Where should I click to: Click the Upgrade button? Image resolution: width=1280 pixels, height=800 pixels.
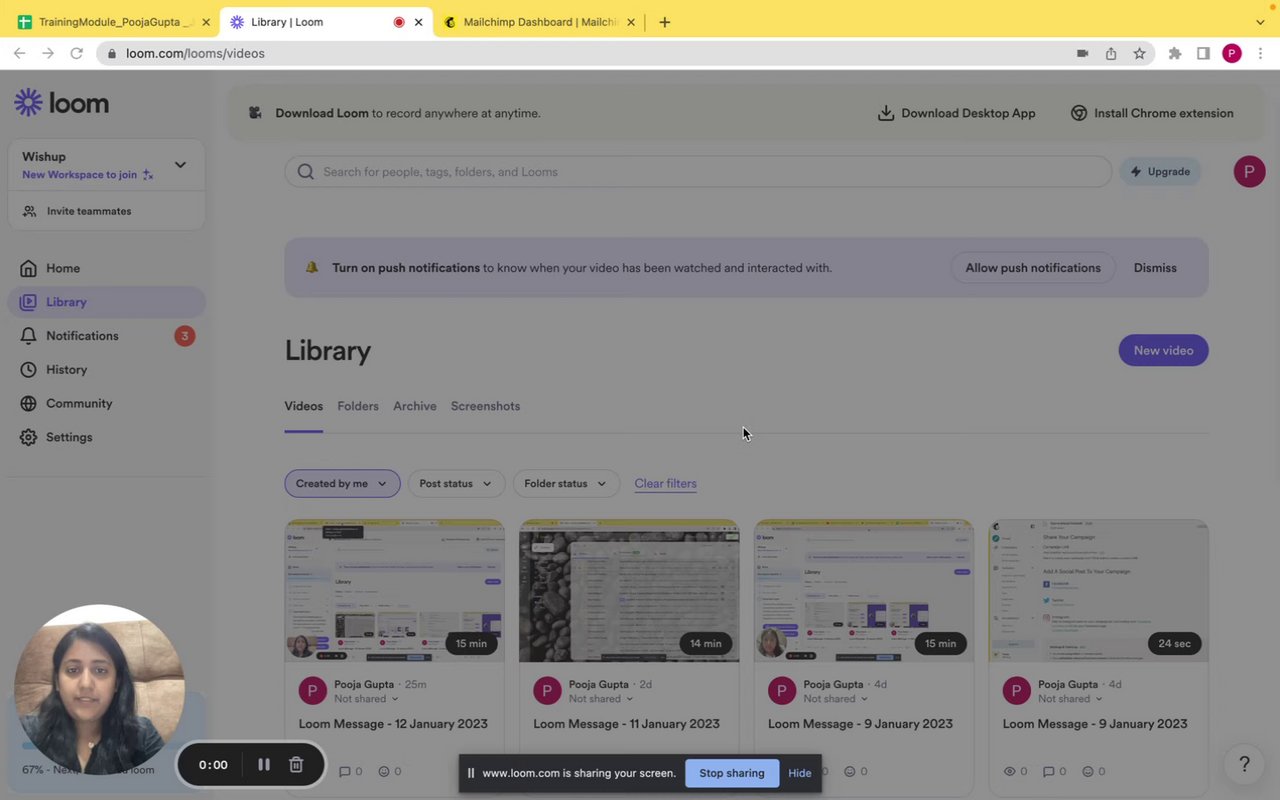pos(1160,171)
